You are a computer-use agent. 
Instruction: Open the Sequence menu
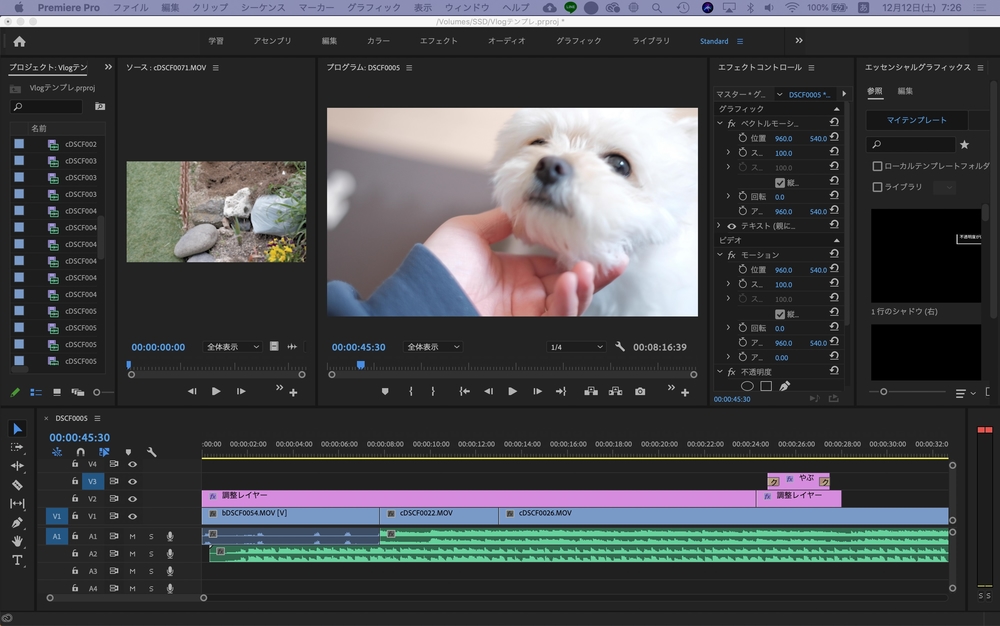[263, 8]
